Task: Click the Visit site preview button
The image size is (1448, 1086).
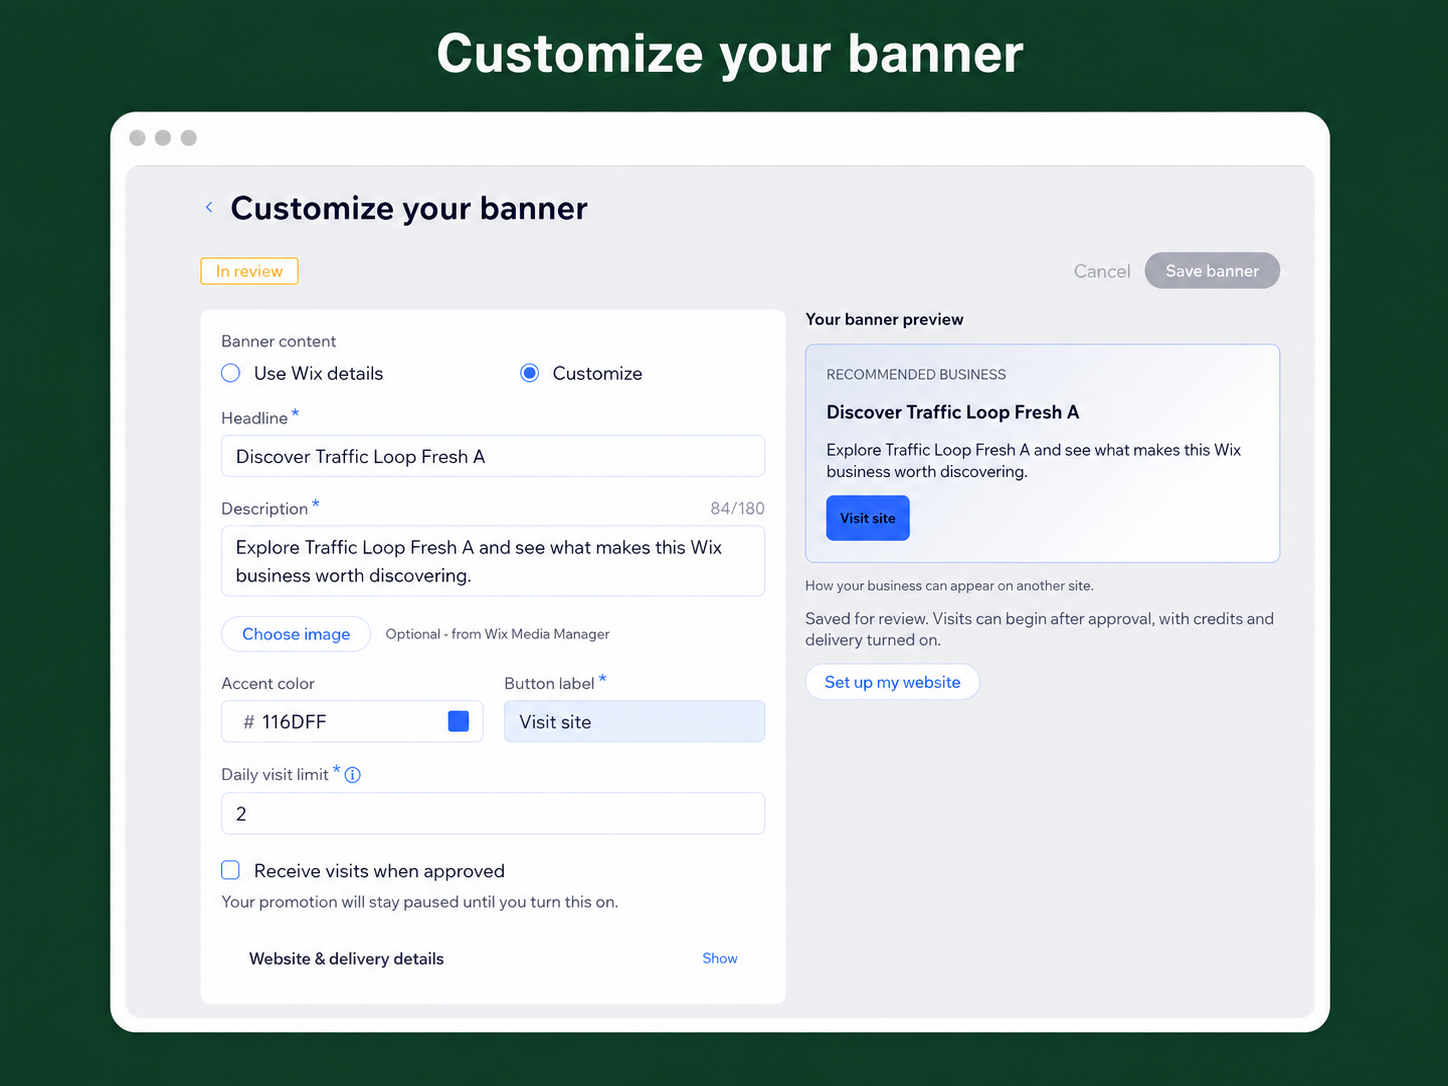Action: 868,518
